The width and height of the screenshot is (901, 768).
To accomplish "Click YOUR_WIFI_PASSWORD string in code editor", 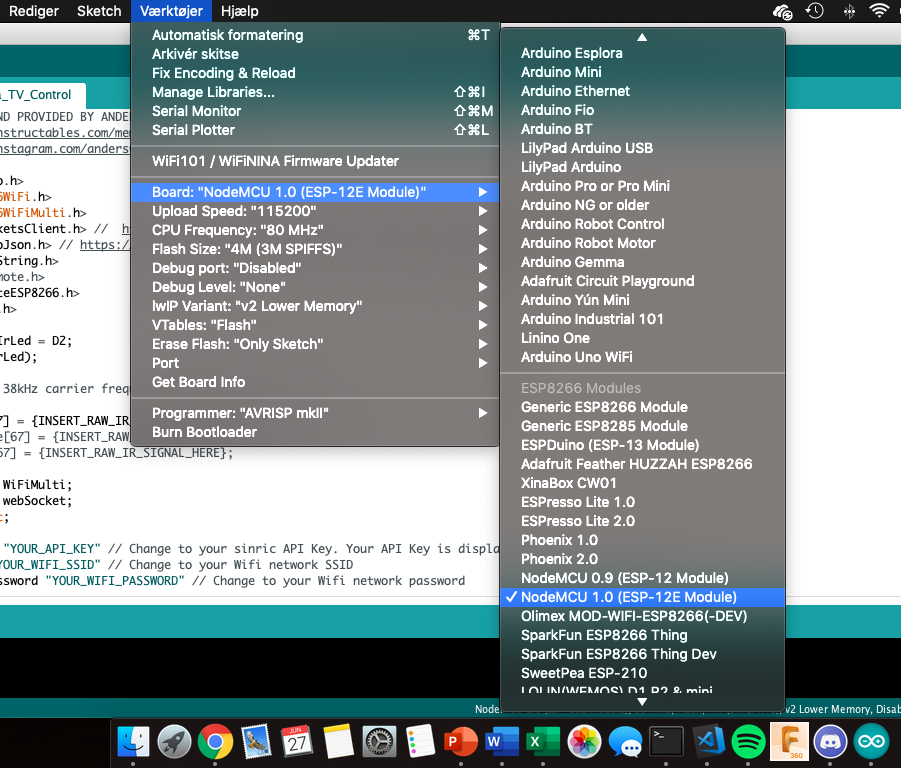I will pyautogui.click(x=115, y=581).
